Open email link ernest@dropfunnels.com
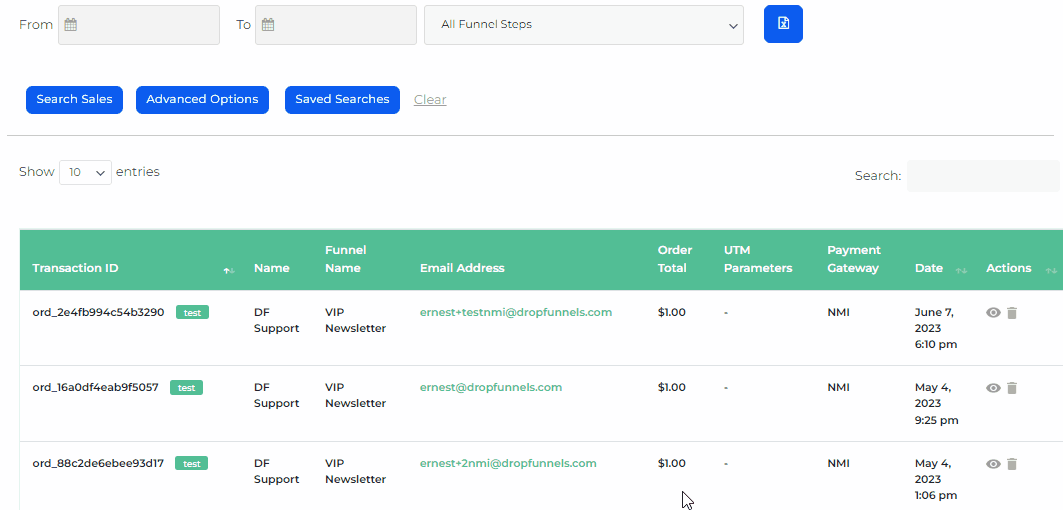The image size is (1063, 510). [x=491, y=388]
